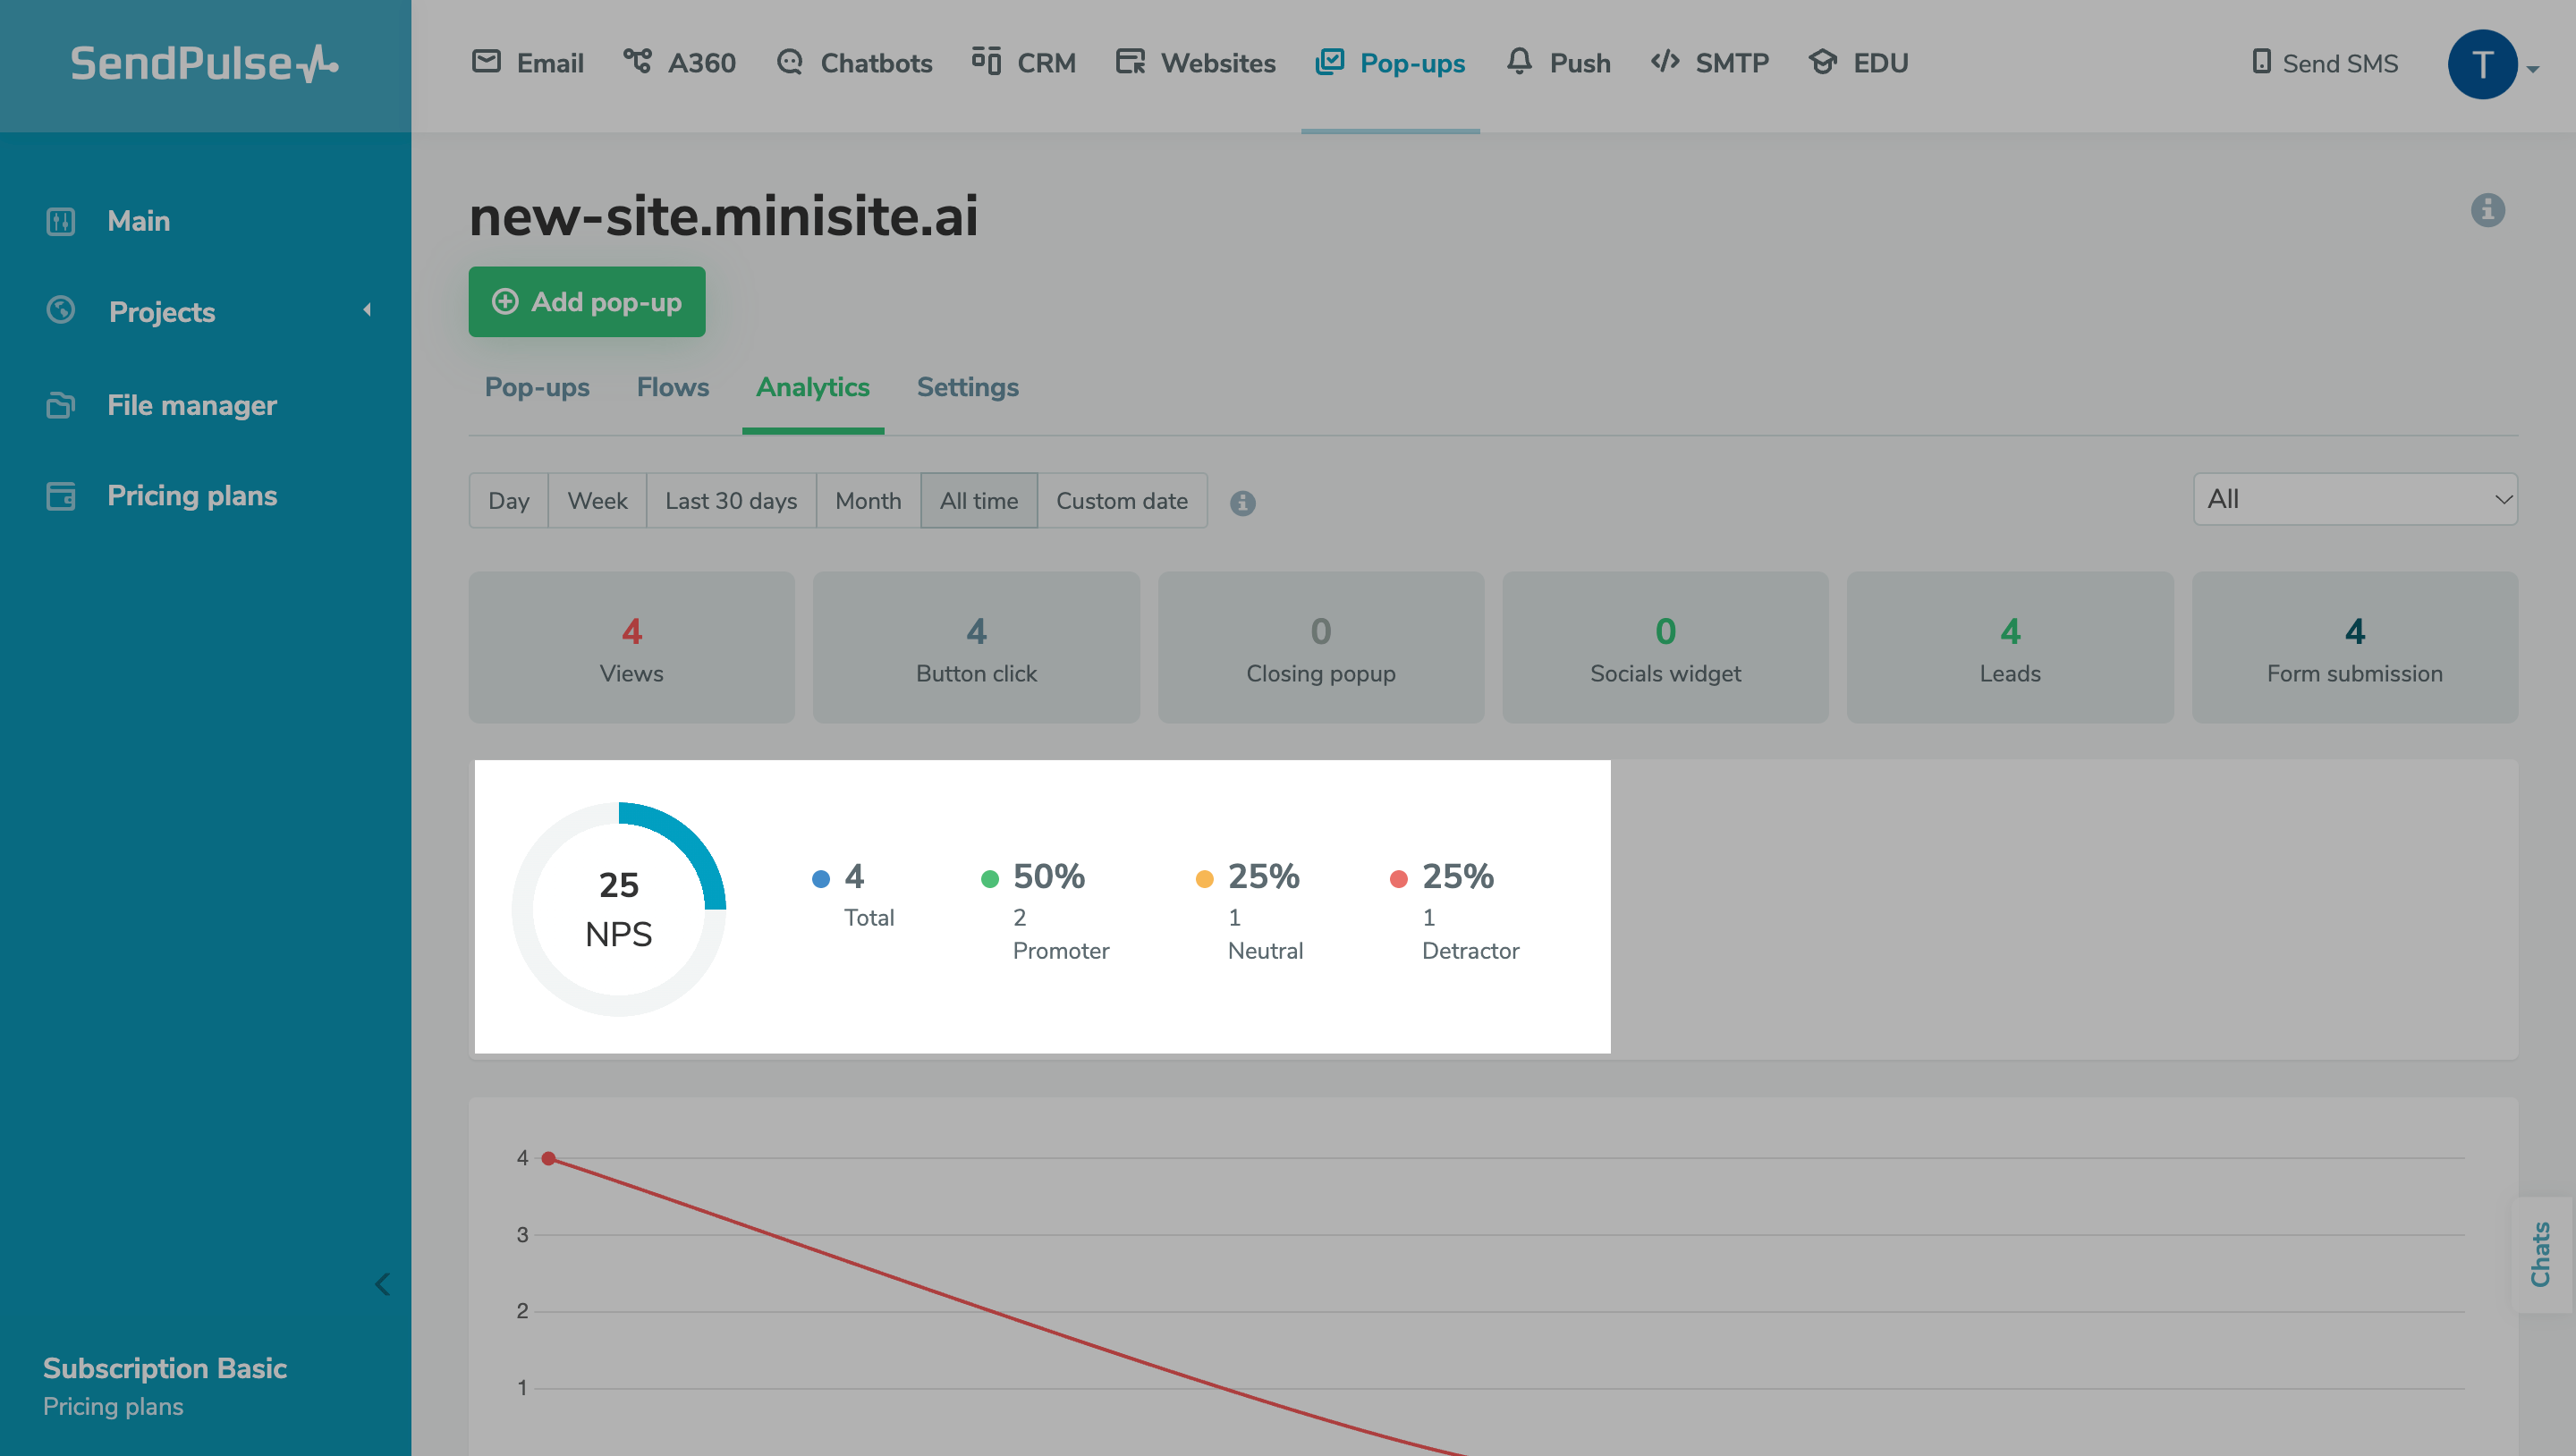Select the Last 30 days period
This screenshot has height=1456, width=2576.
[731, 501]
